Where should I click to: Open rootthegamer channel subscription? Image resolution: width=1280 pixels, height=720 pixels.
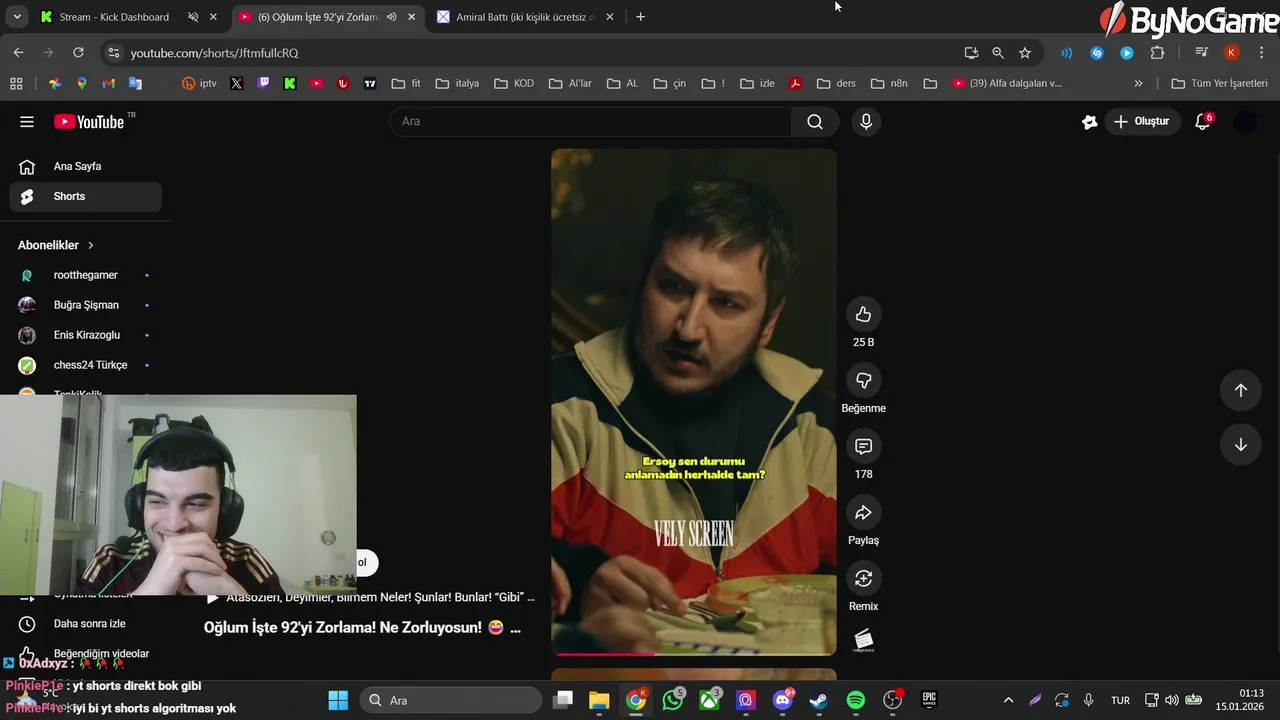86,275
